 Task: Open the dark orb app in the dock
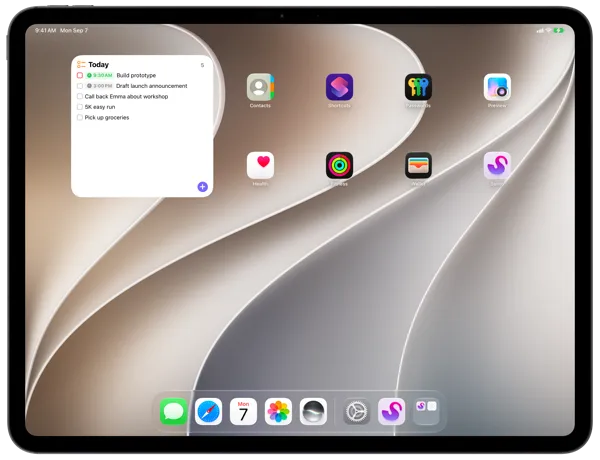pos(313,411)
